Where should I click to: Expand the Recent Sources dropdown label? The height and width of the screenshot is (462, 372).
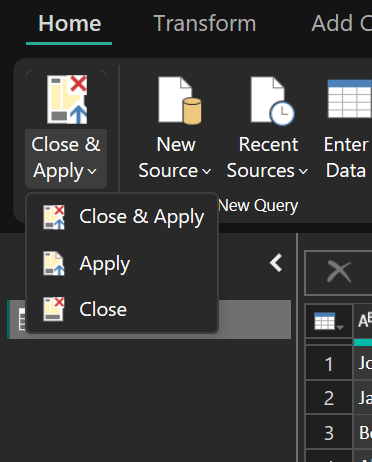click(x=267, y=158)
